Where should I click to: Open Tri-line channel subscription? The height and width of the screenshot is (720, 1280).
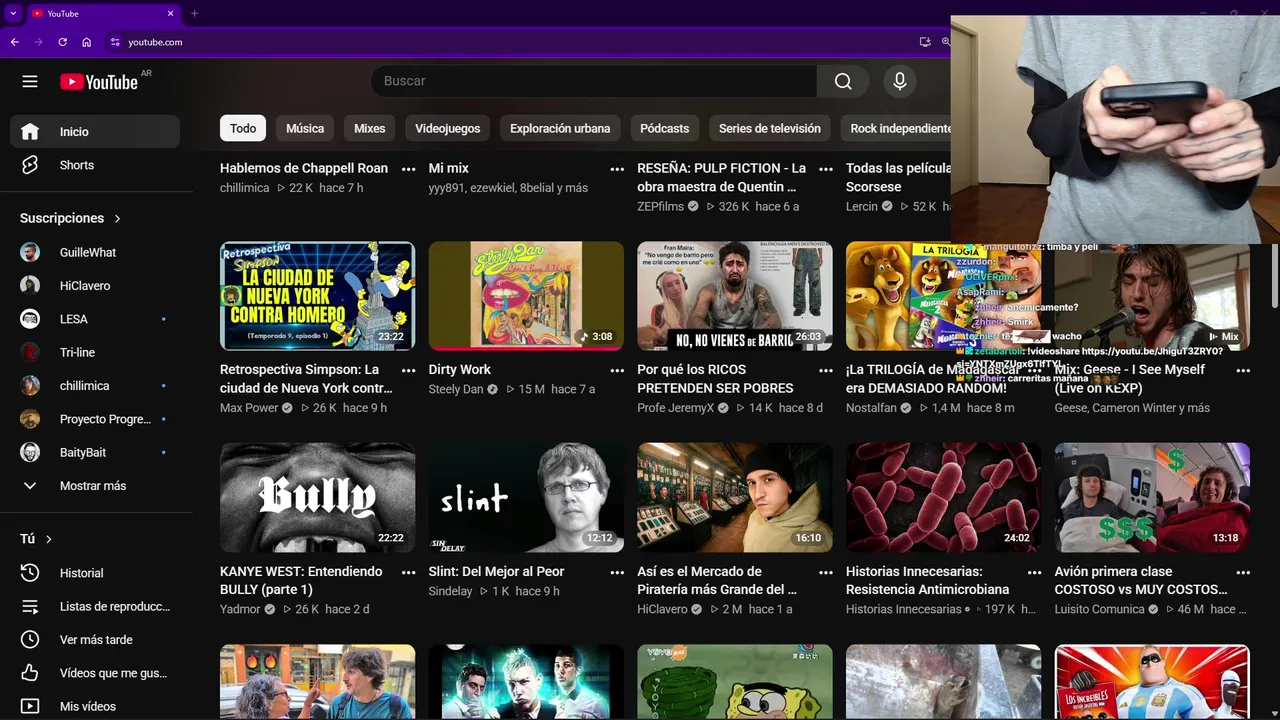point(95,352)
